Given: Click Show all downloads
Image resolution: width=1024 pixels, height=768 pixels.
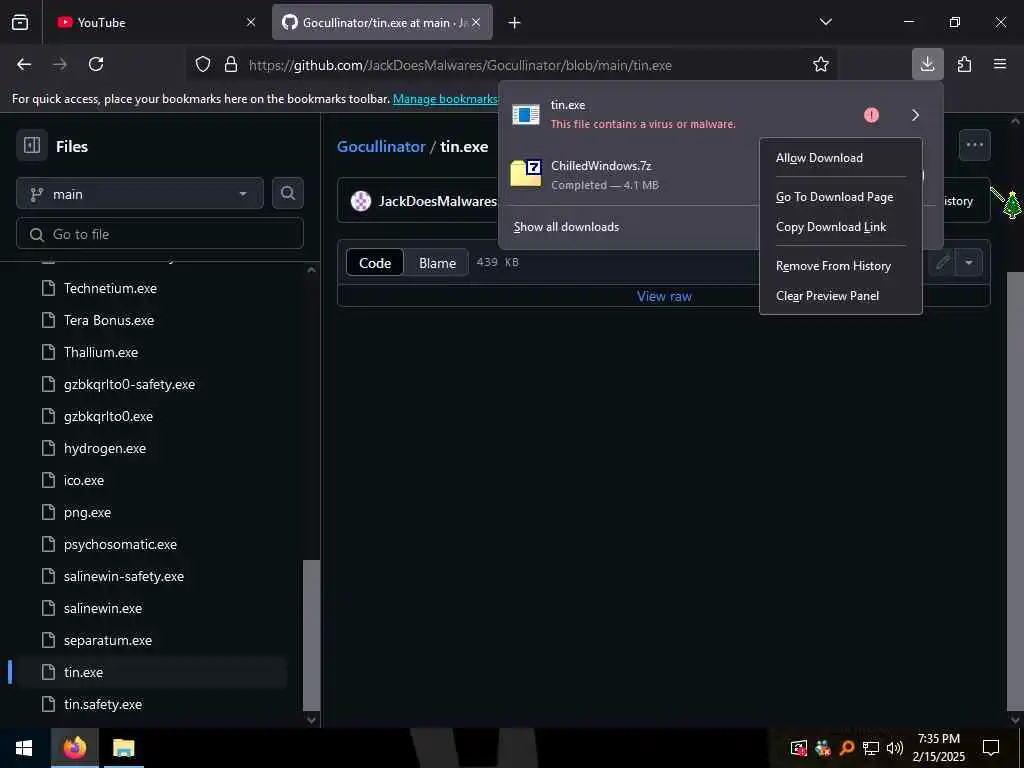Looking at the screenshot, I should (x=566, y=227).
